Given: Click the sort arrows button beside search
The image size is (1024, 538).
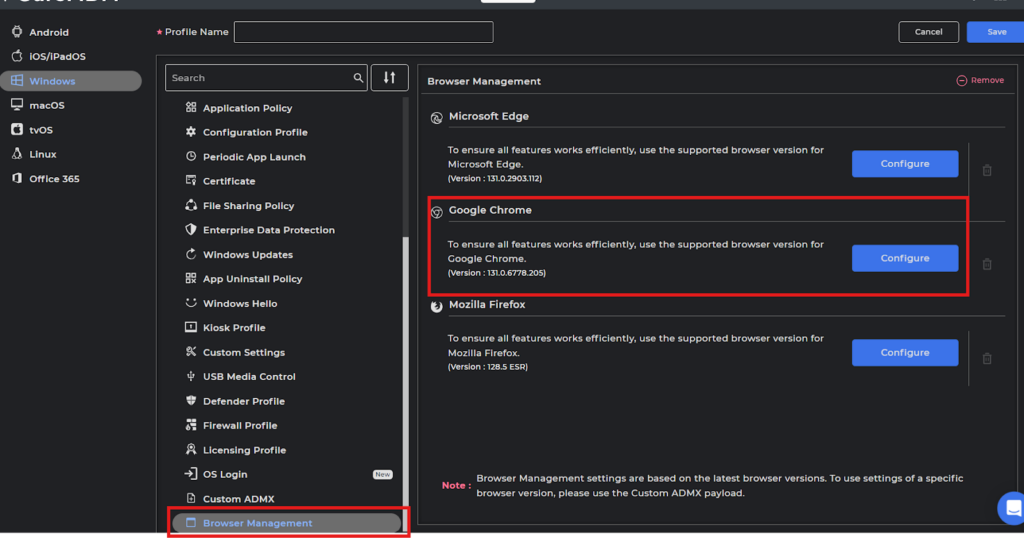Looking at the screenshot, I should click(x=389, y=78).
